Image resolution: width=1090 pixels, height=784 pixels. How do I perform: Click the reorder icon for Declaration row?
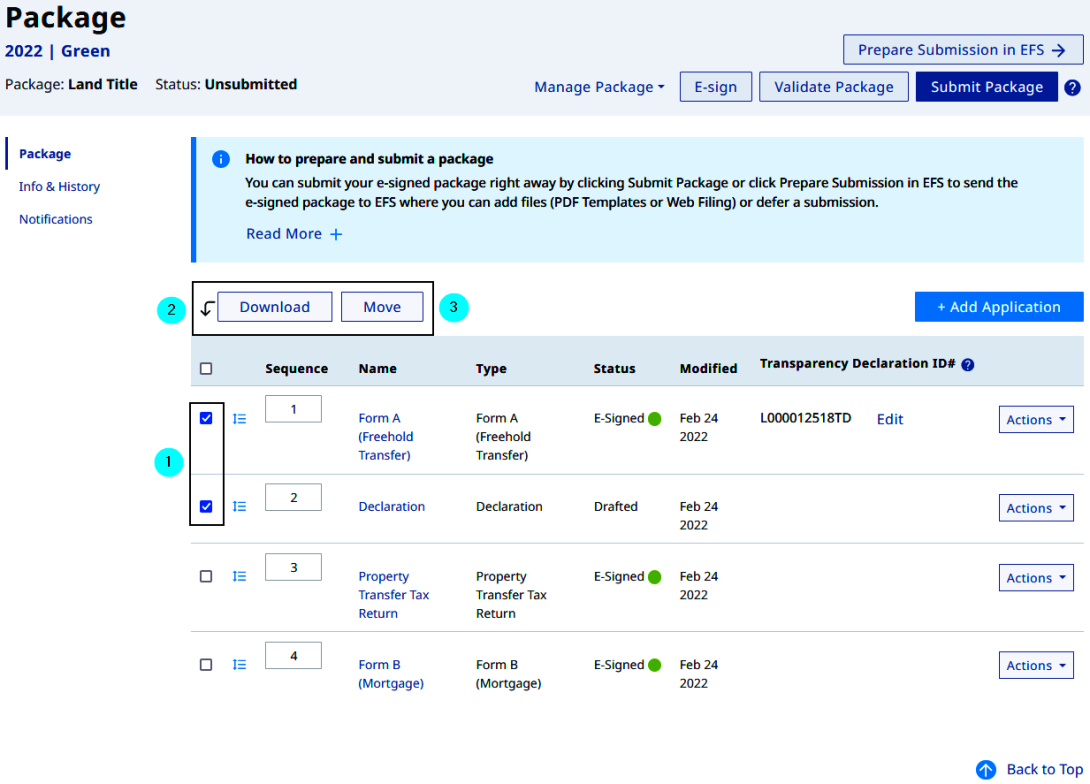click(x=239, y=507)
